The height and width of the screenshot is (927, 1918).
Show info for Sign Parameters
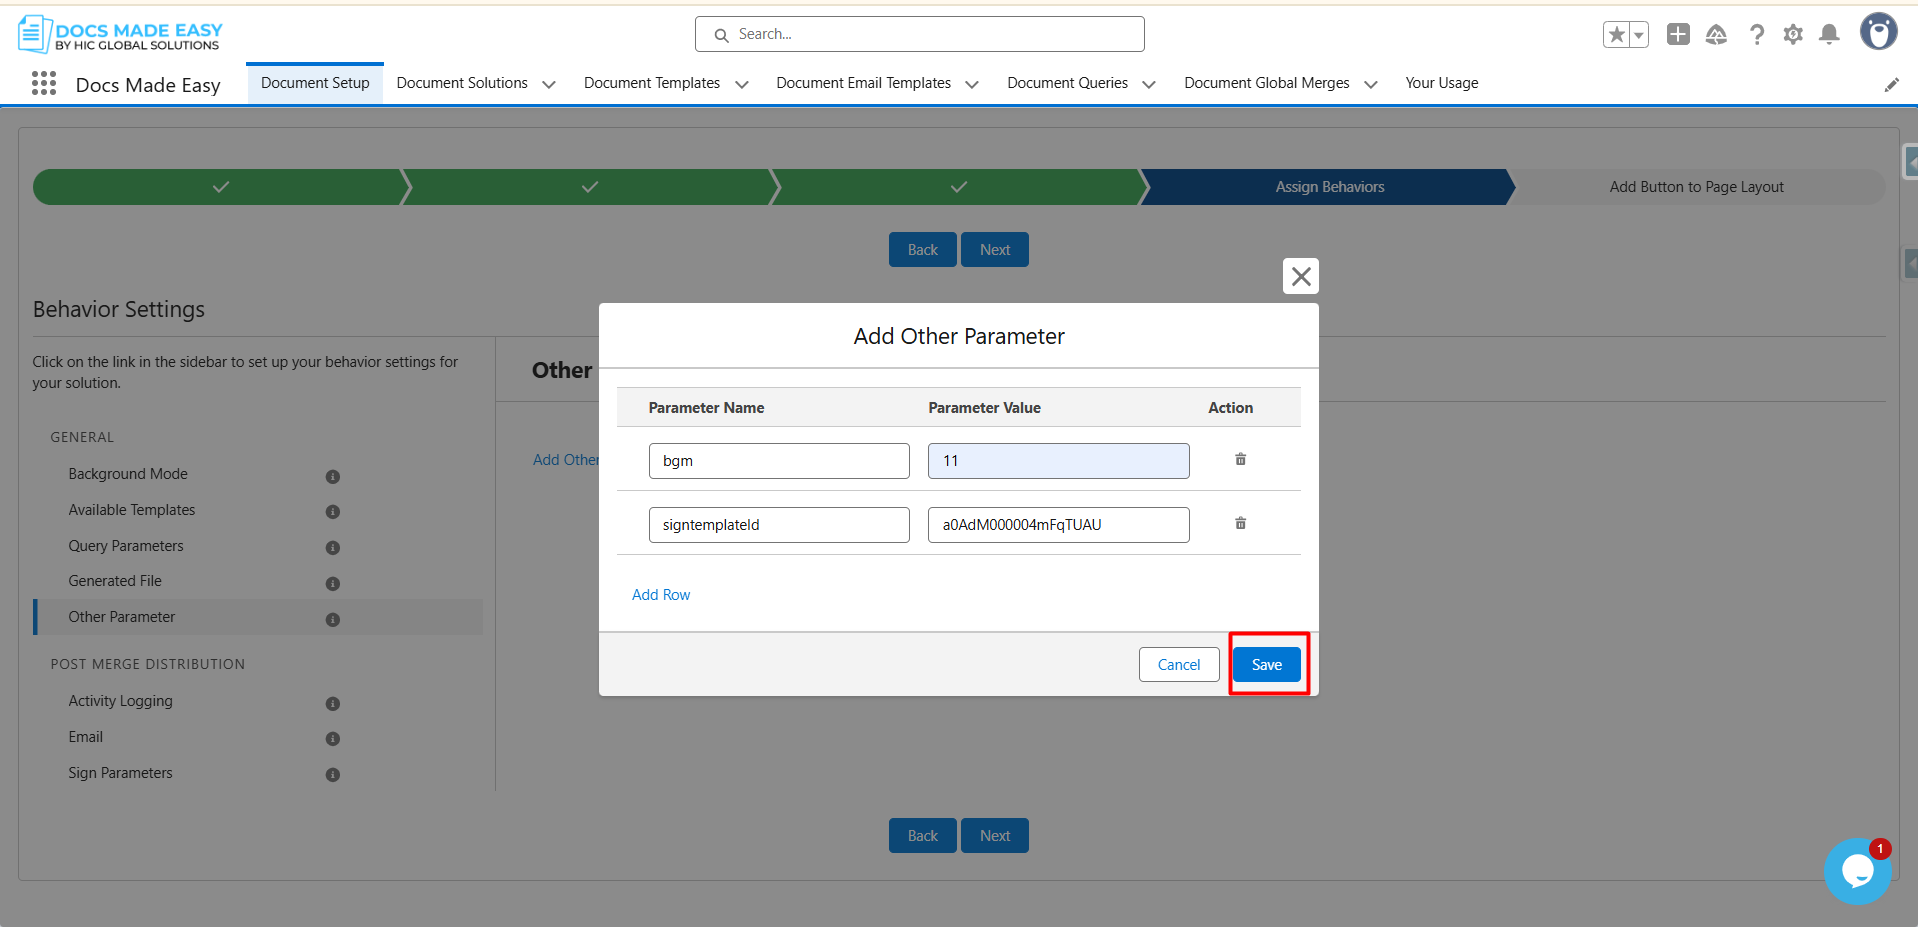click(x=333, y=775)
